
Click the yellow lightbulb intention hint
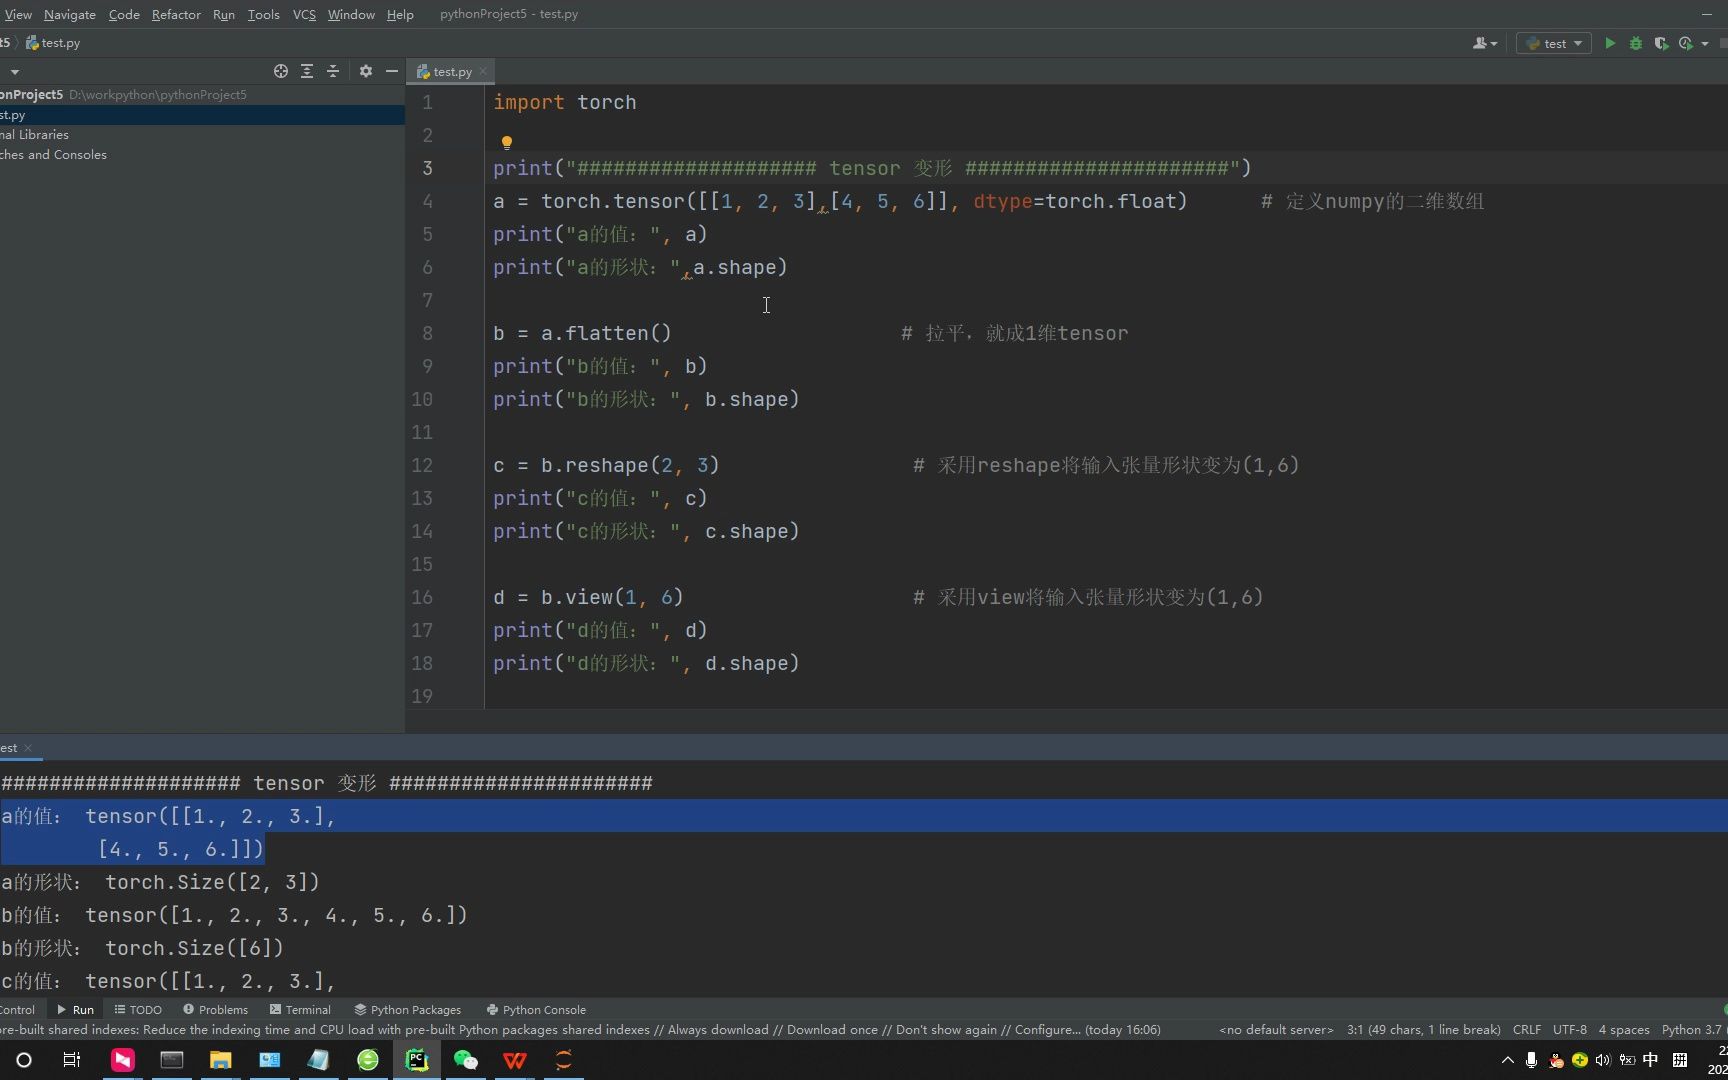click(x=506, y=142)
